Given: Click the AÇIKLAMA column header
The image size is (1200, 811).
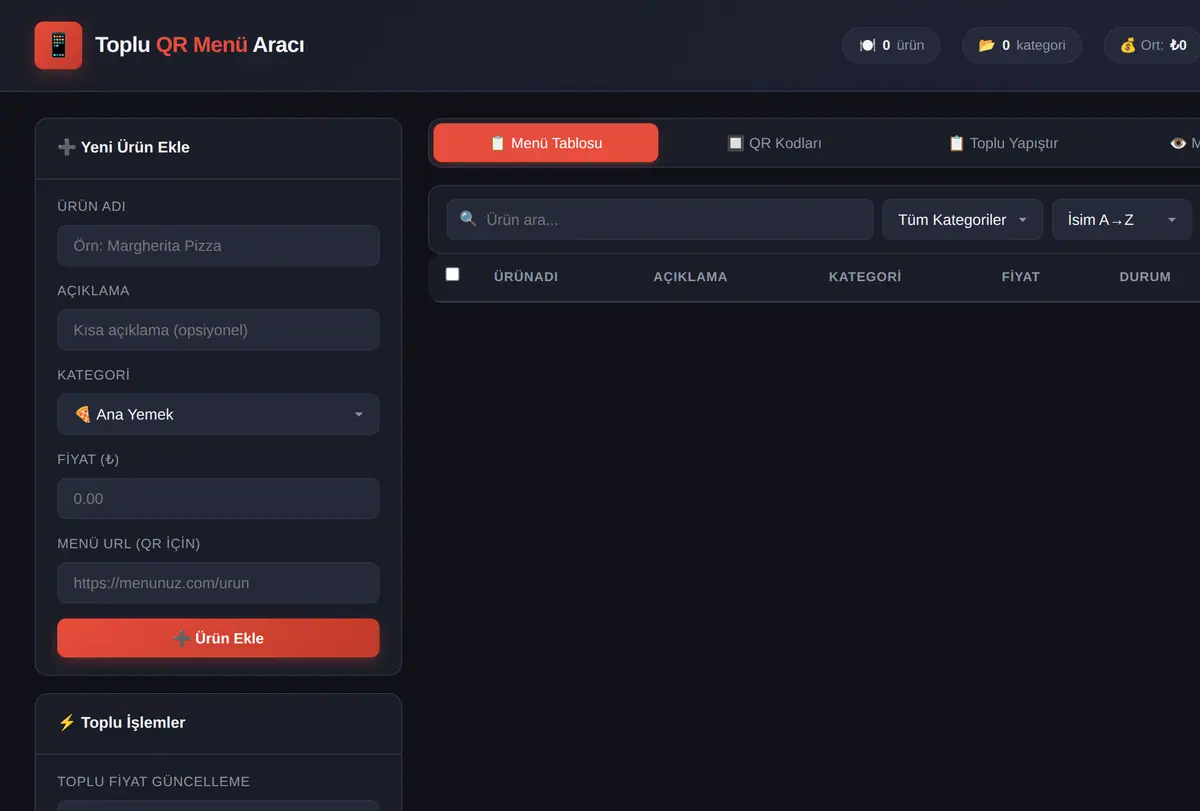Looking at the screenshot, I should click(690, 276).
